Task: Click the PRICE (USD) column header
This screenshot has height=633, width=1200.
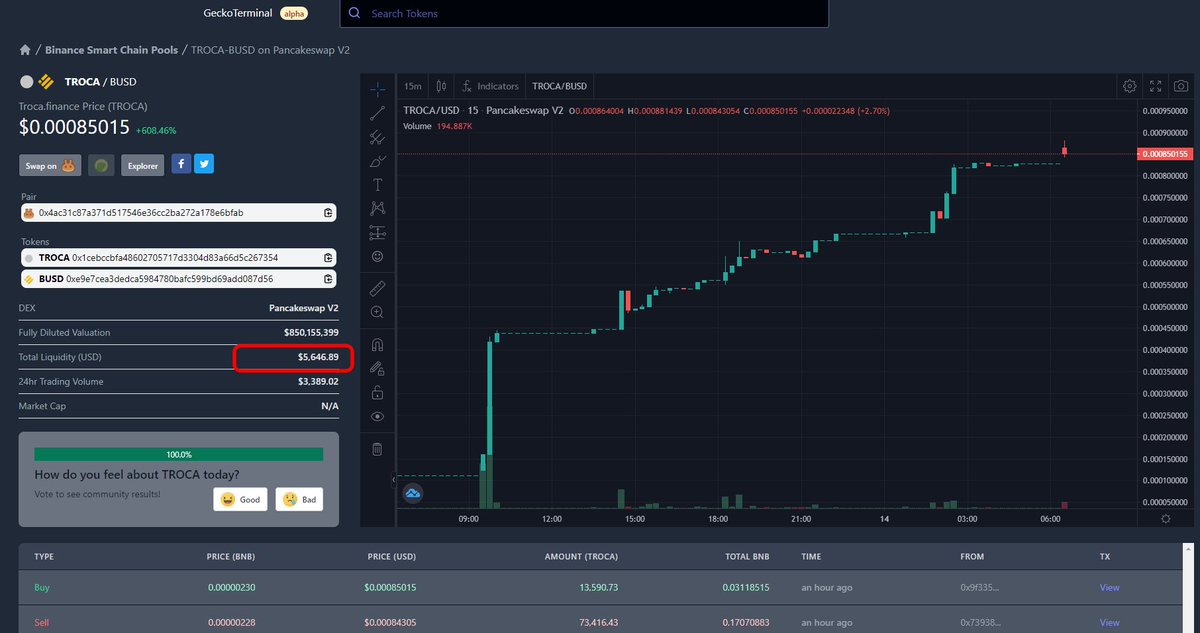Action: point(392,557)
